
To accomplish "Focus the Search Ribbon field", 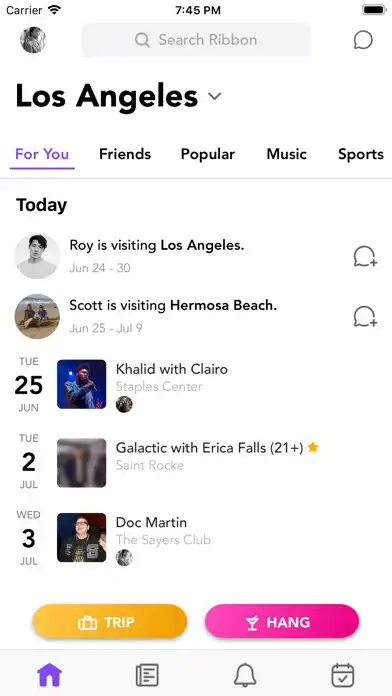I will 196,40.
